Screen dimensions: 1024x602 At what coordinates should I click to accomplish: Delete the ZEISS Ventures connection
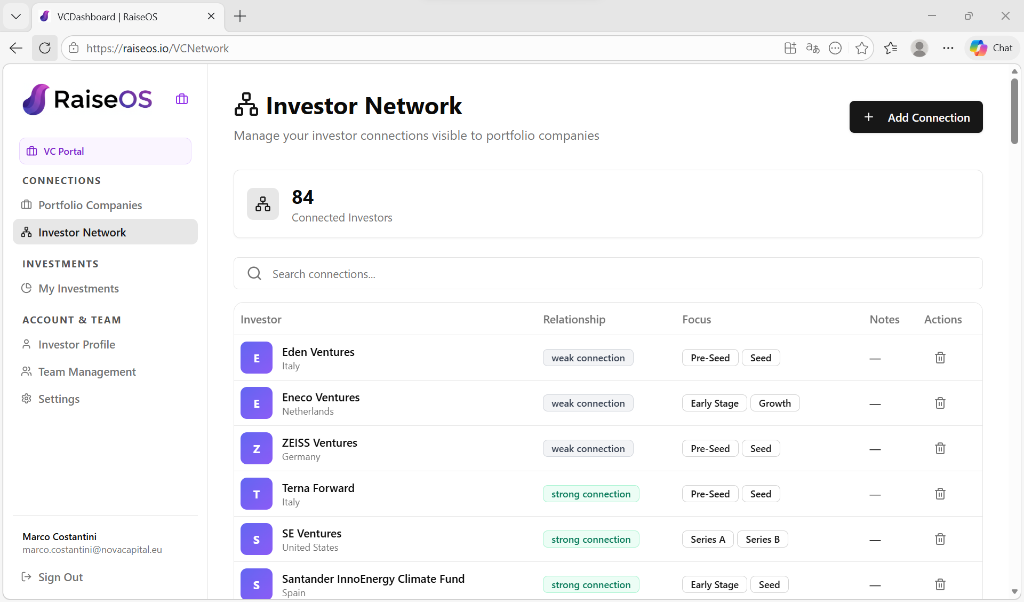pos(940,449)
